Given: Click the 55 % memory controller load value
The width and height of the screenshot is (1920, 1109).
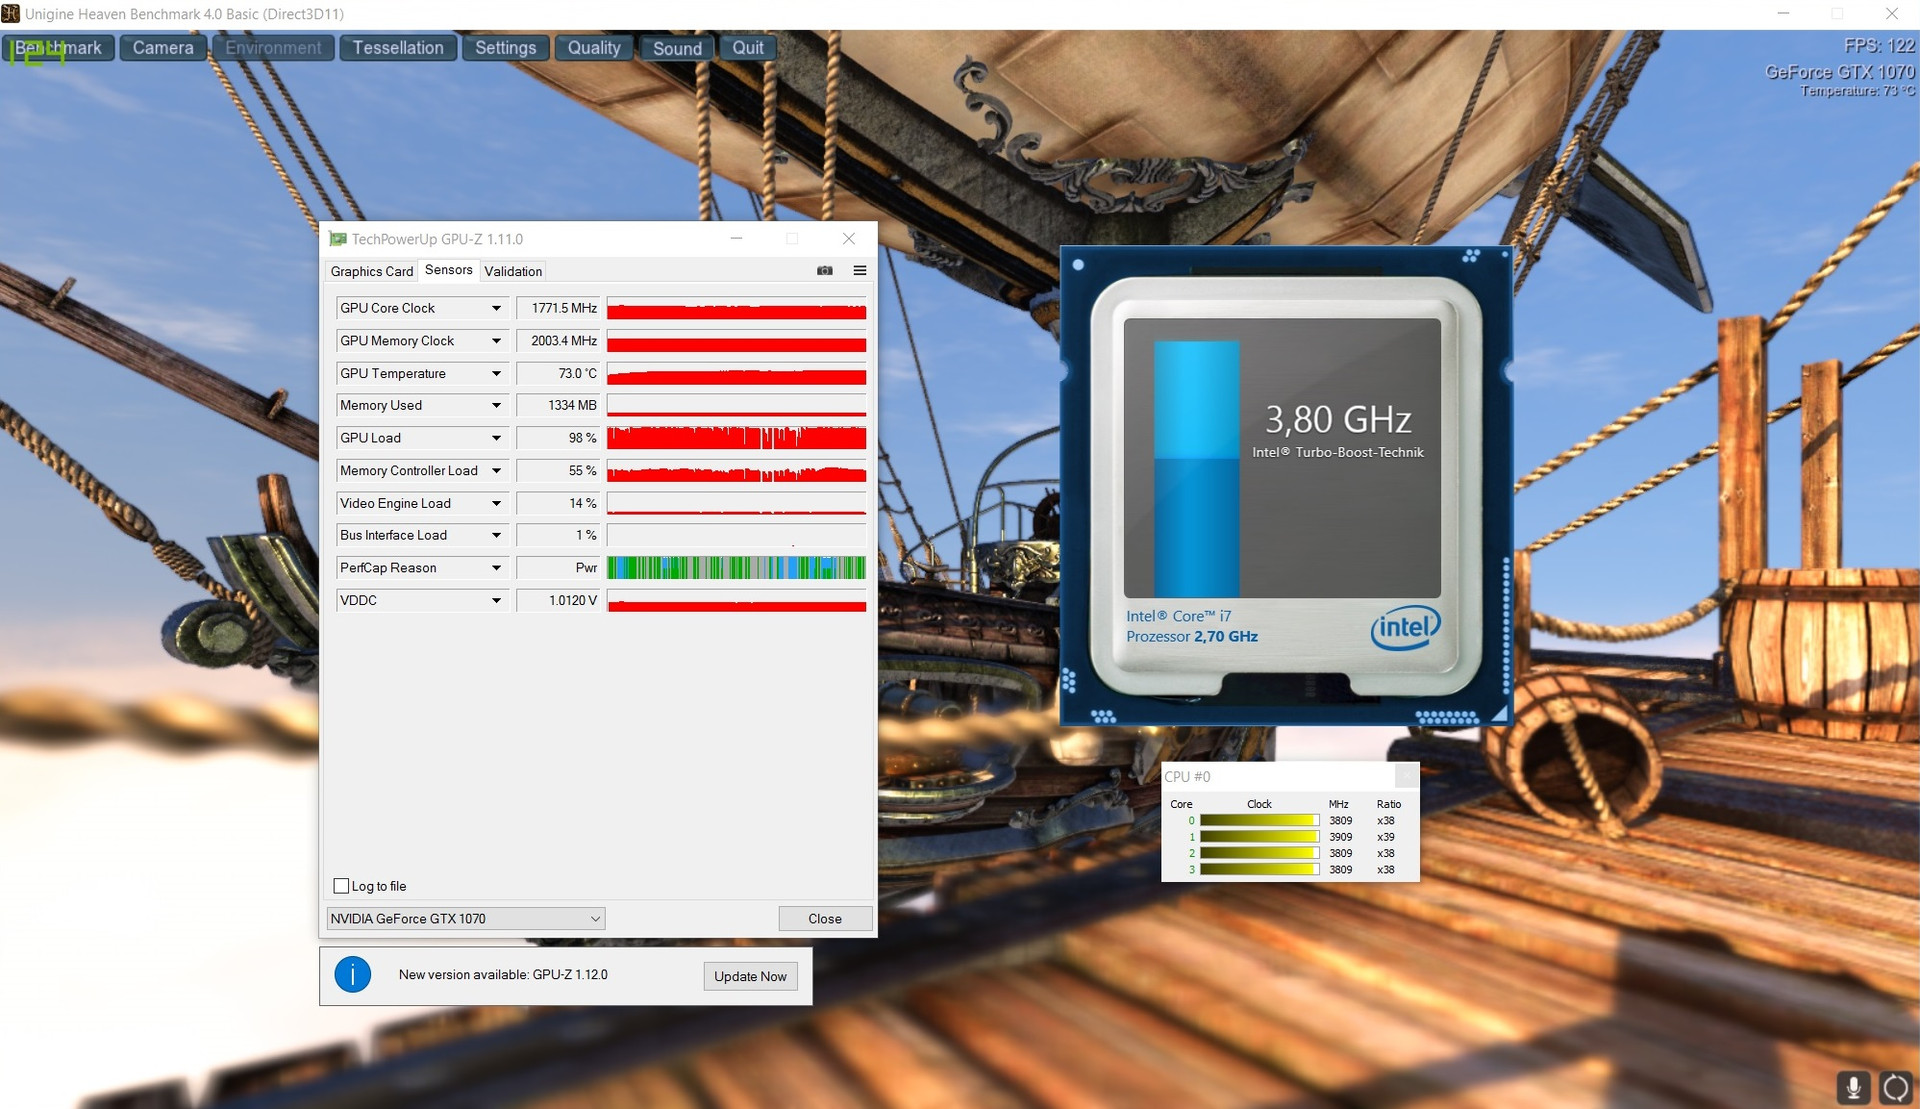Looking at the screenshot, I should click(558, 471).
